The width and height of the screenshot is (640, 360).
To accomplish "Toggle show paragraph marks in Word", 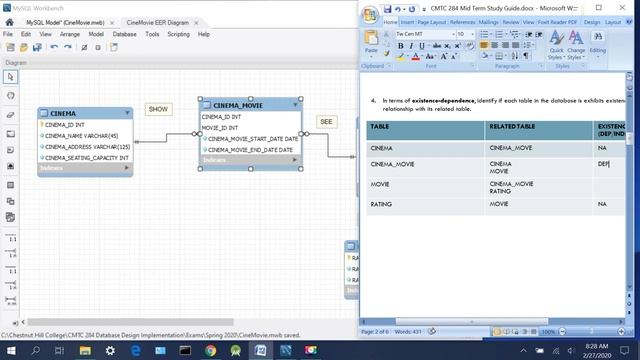I will 526,56.
